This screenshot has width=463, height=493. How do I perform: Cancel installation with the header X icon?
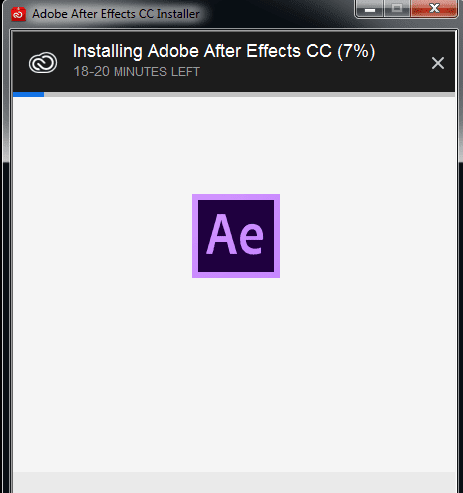click(438, 63)
